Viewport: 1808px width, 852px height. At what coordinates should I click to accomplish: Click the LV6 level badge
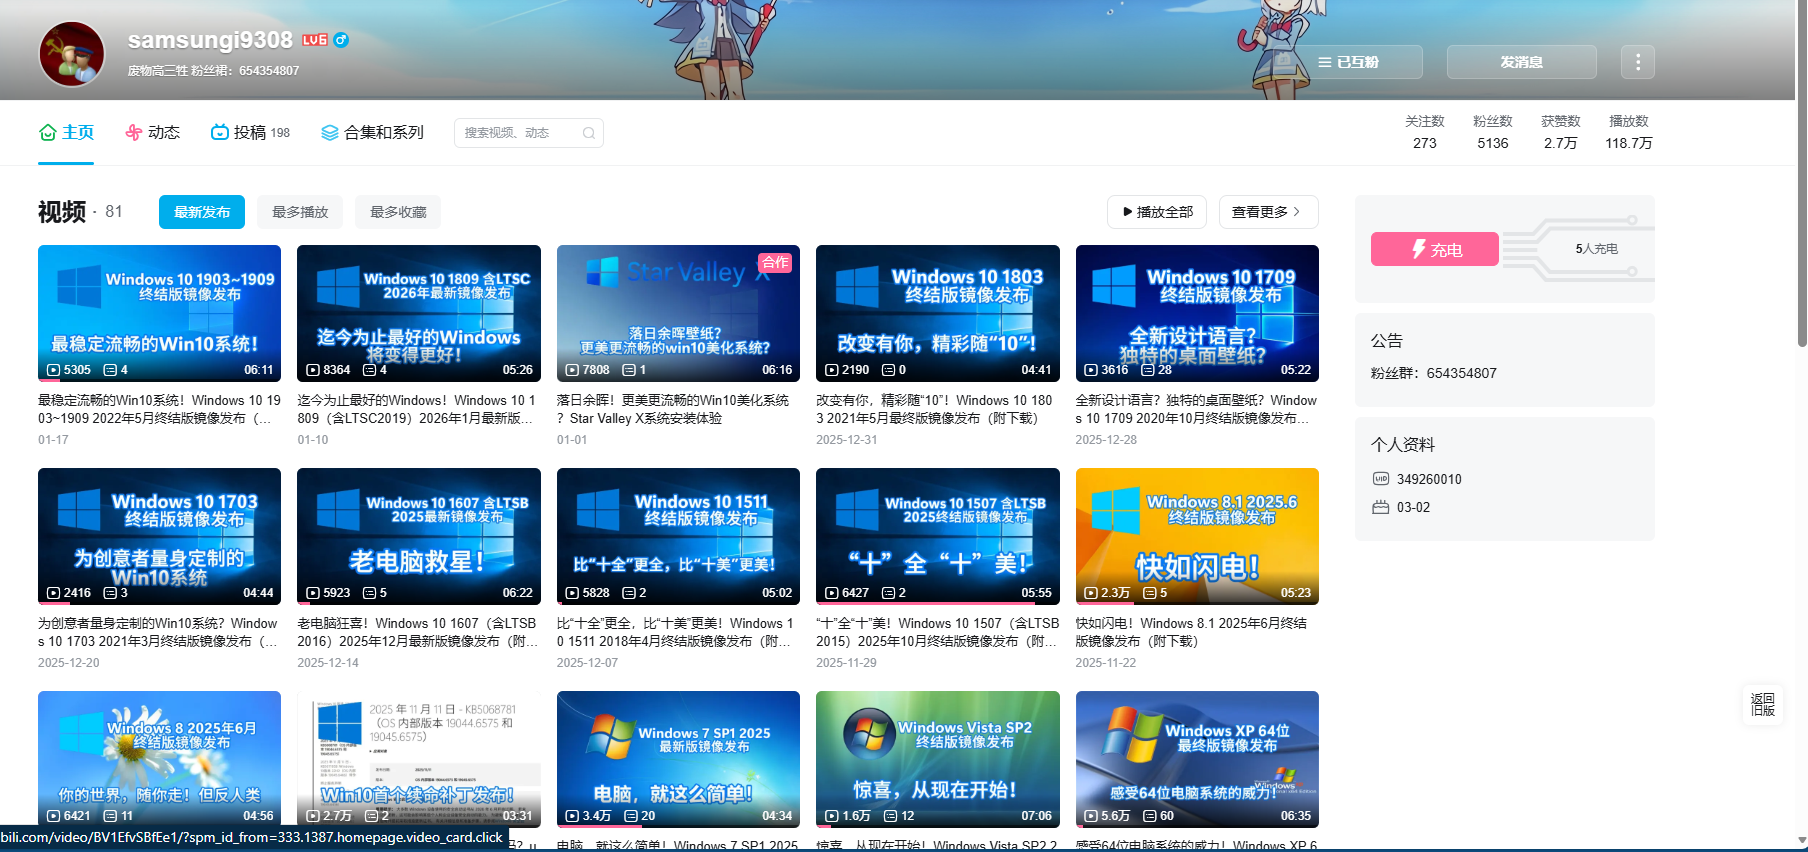coord(315,40)
